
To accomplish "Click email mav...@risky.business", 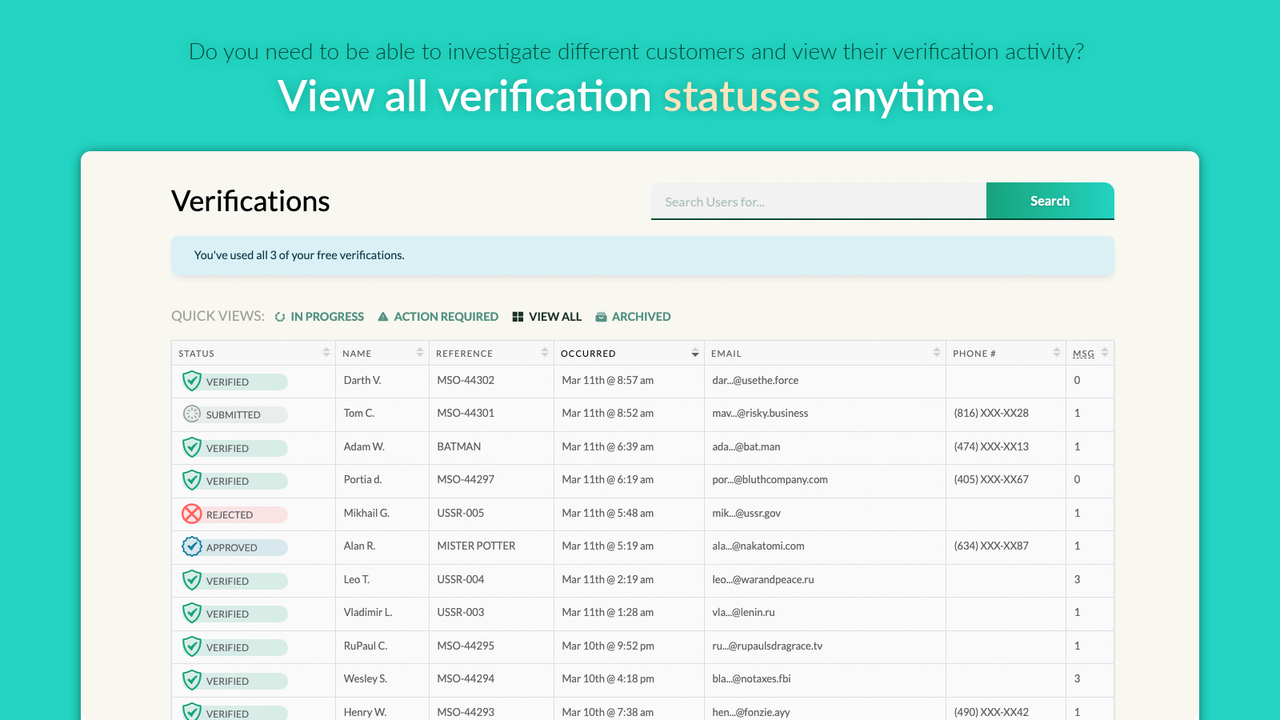I will pos(760,413).
